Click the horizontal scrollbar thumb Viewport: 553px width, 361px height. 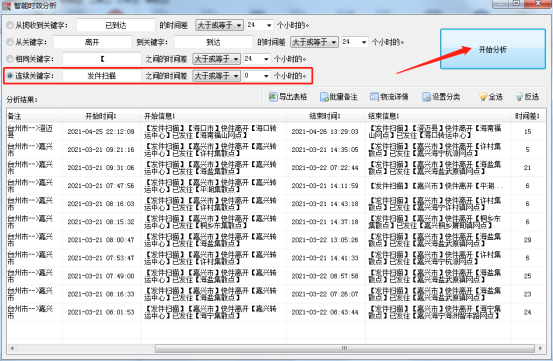345,348
